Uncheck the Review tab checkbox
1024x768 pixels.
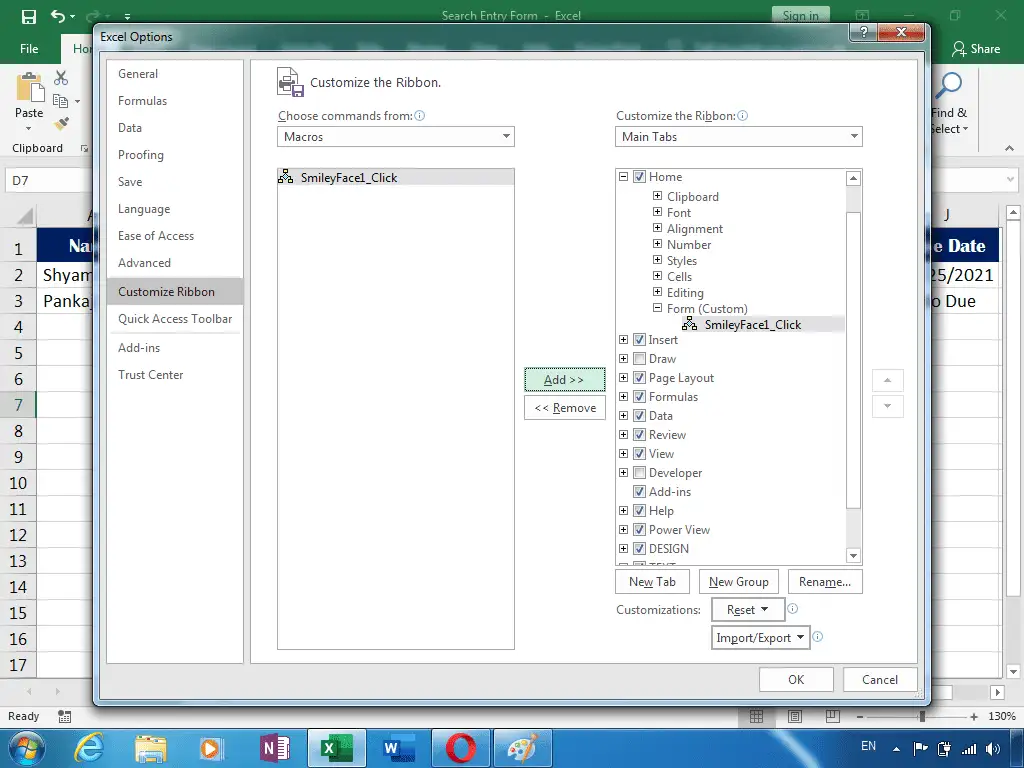coord(639,434)
